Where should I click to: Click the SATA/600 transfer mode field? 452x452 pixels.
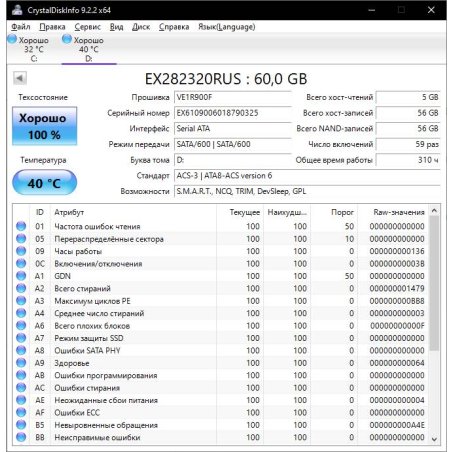click(x=233, y=144)
